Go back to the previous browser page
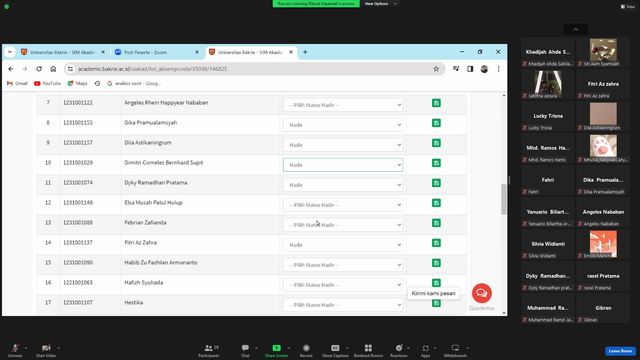The image size is (640, 360). [11, 69]
